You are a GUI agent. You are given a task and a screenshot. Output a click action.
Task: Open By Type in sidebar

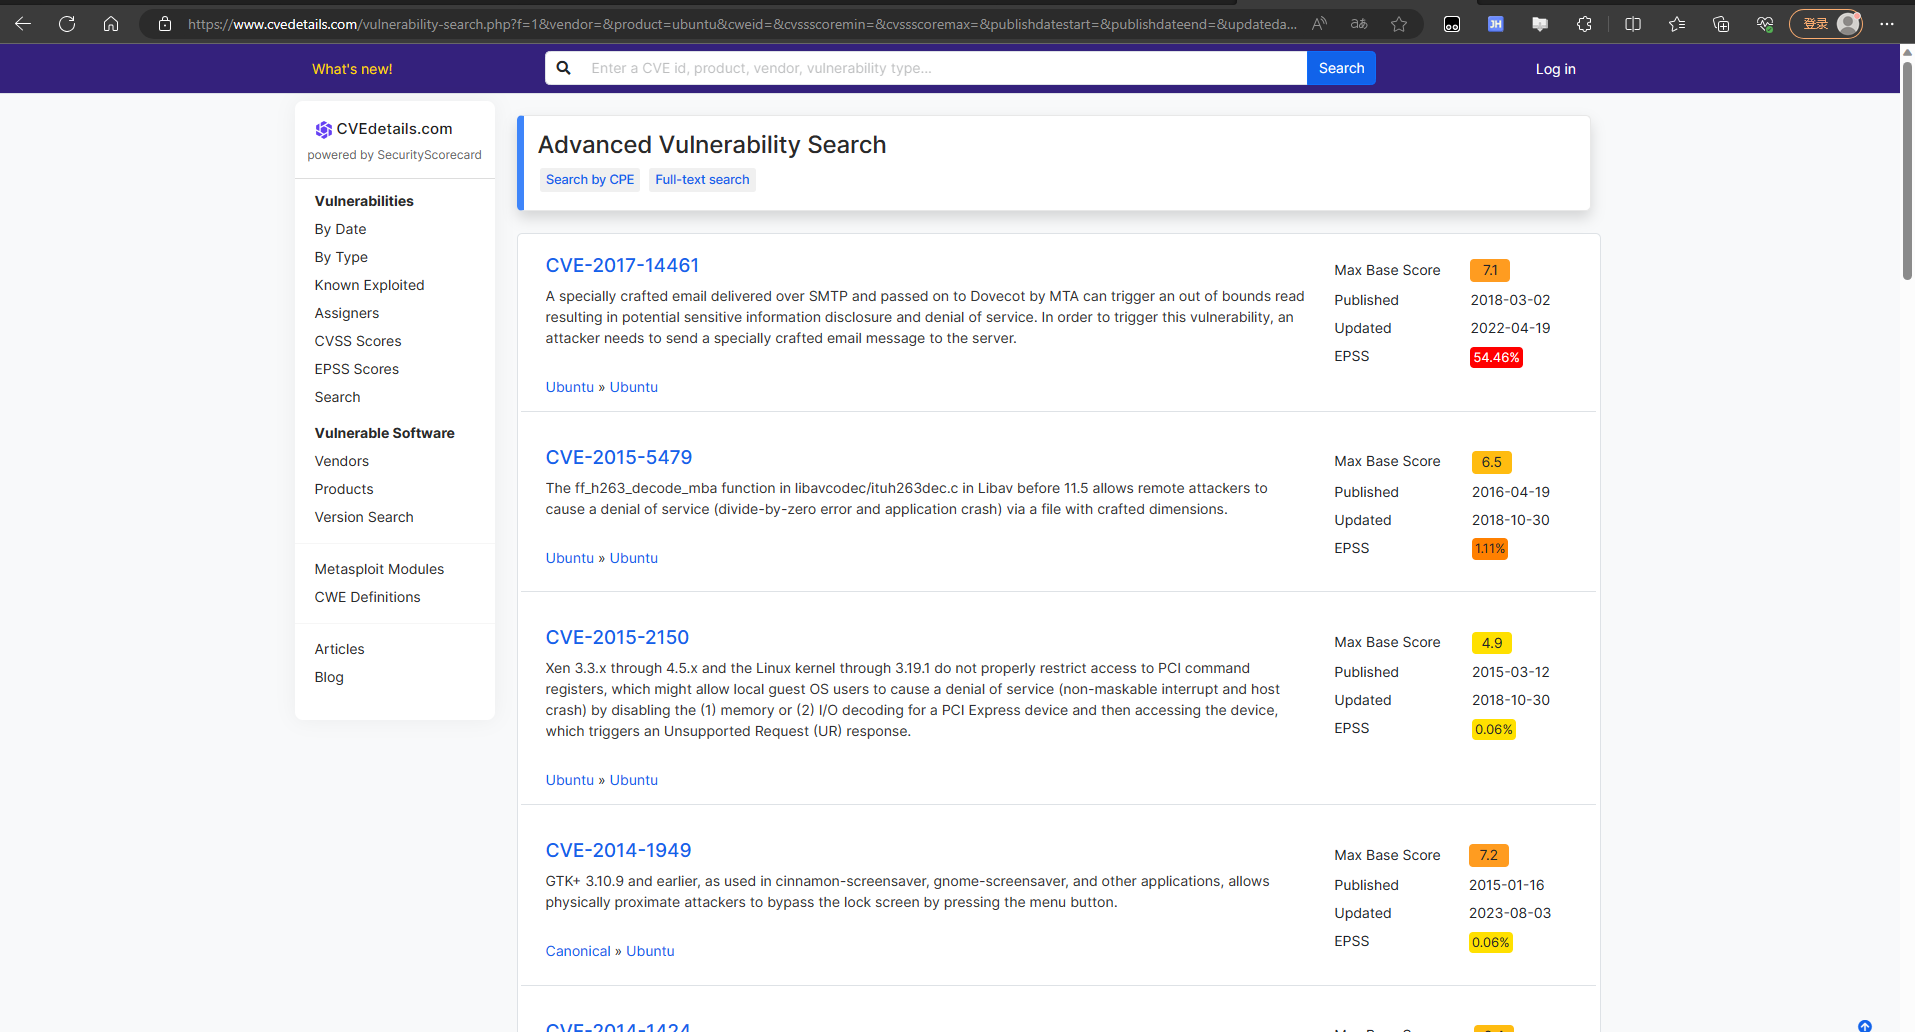pyautogui.click(x=341, y=257)
